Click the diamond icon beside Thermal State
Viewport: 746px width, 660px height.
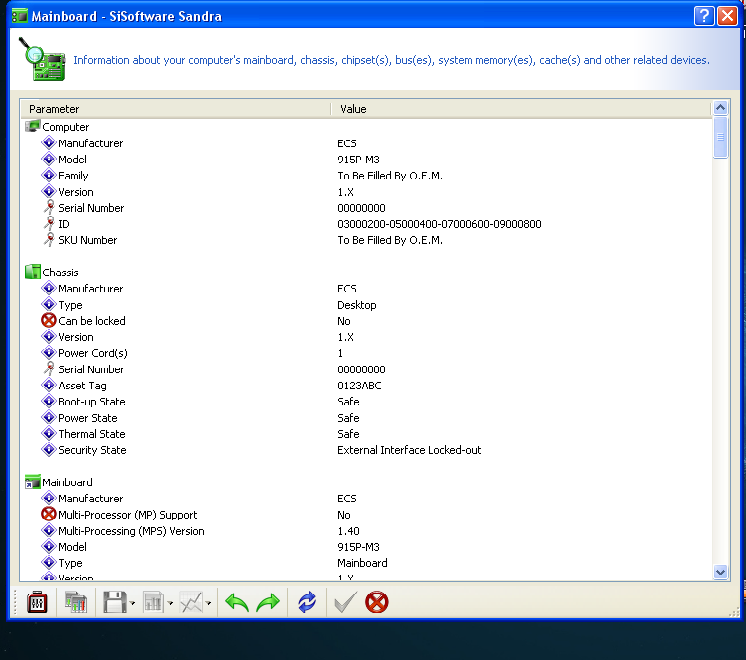(49, 433)
